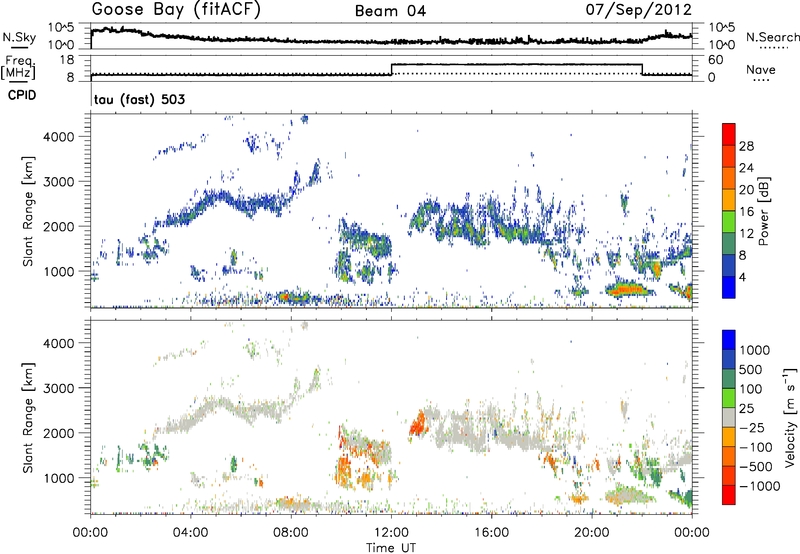Click the bottom blue Power colorbar segment
This screenshot has width=800, height=554.
coord(729,287)
